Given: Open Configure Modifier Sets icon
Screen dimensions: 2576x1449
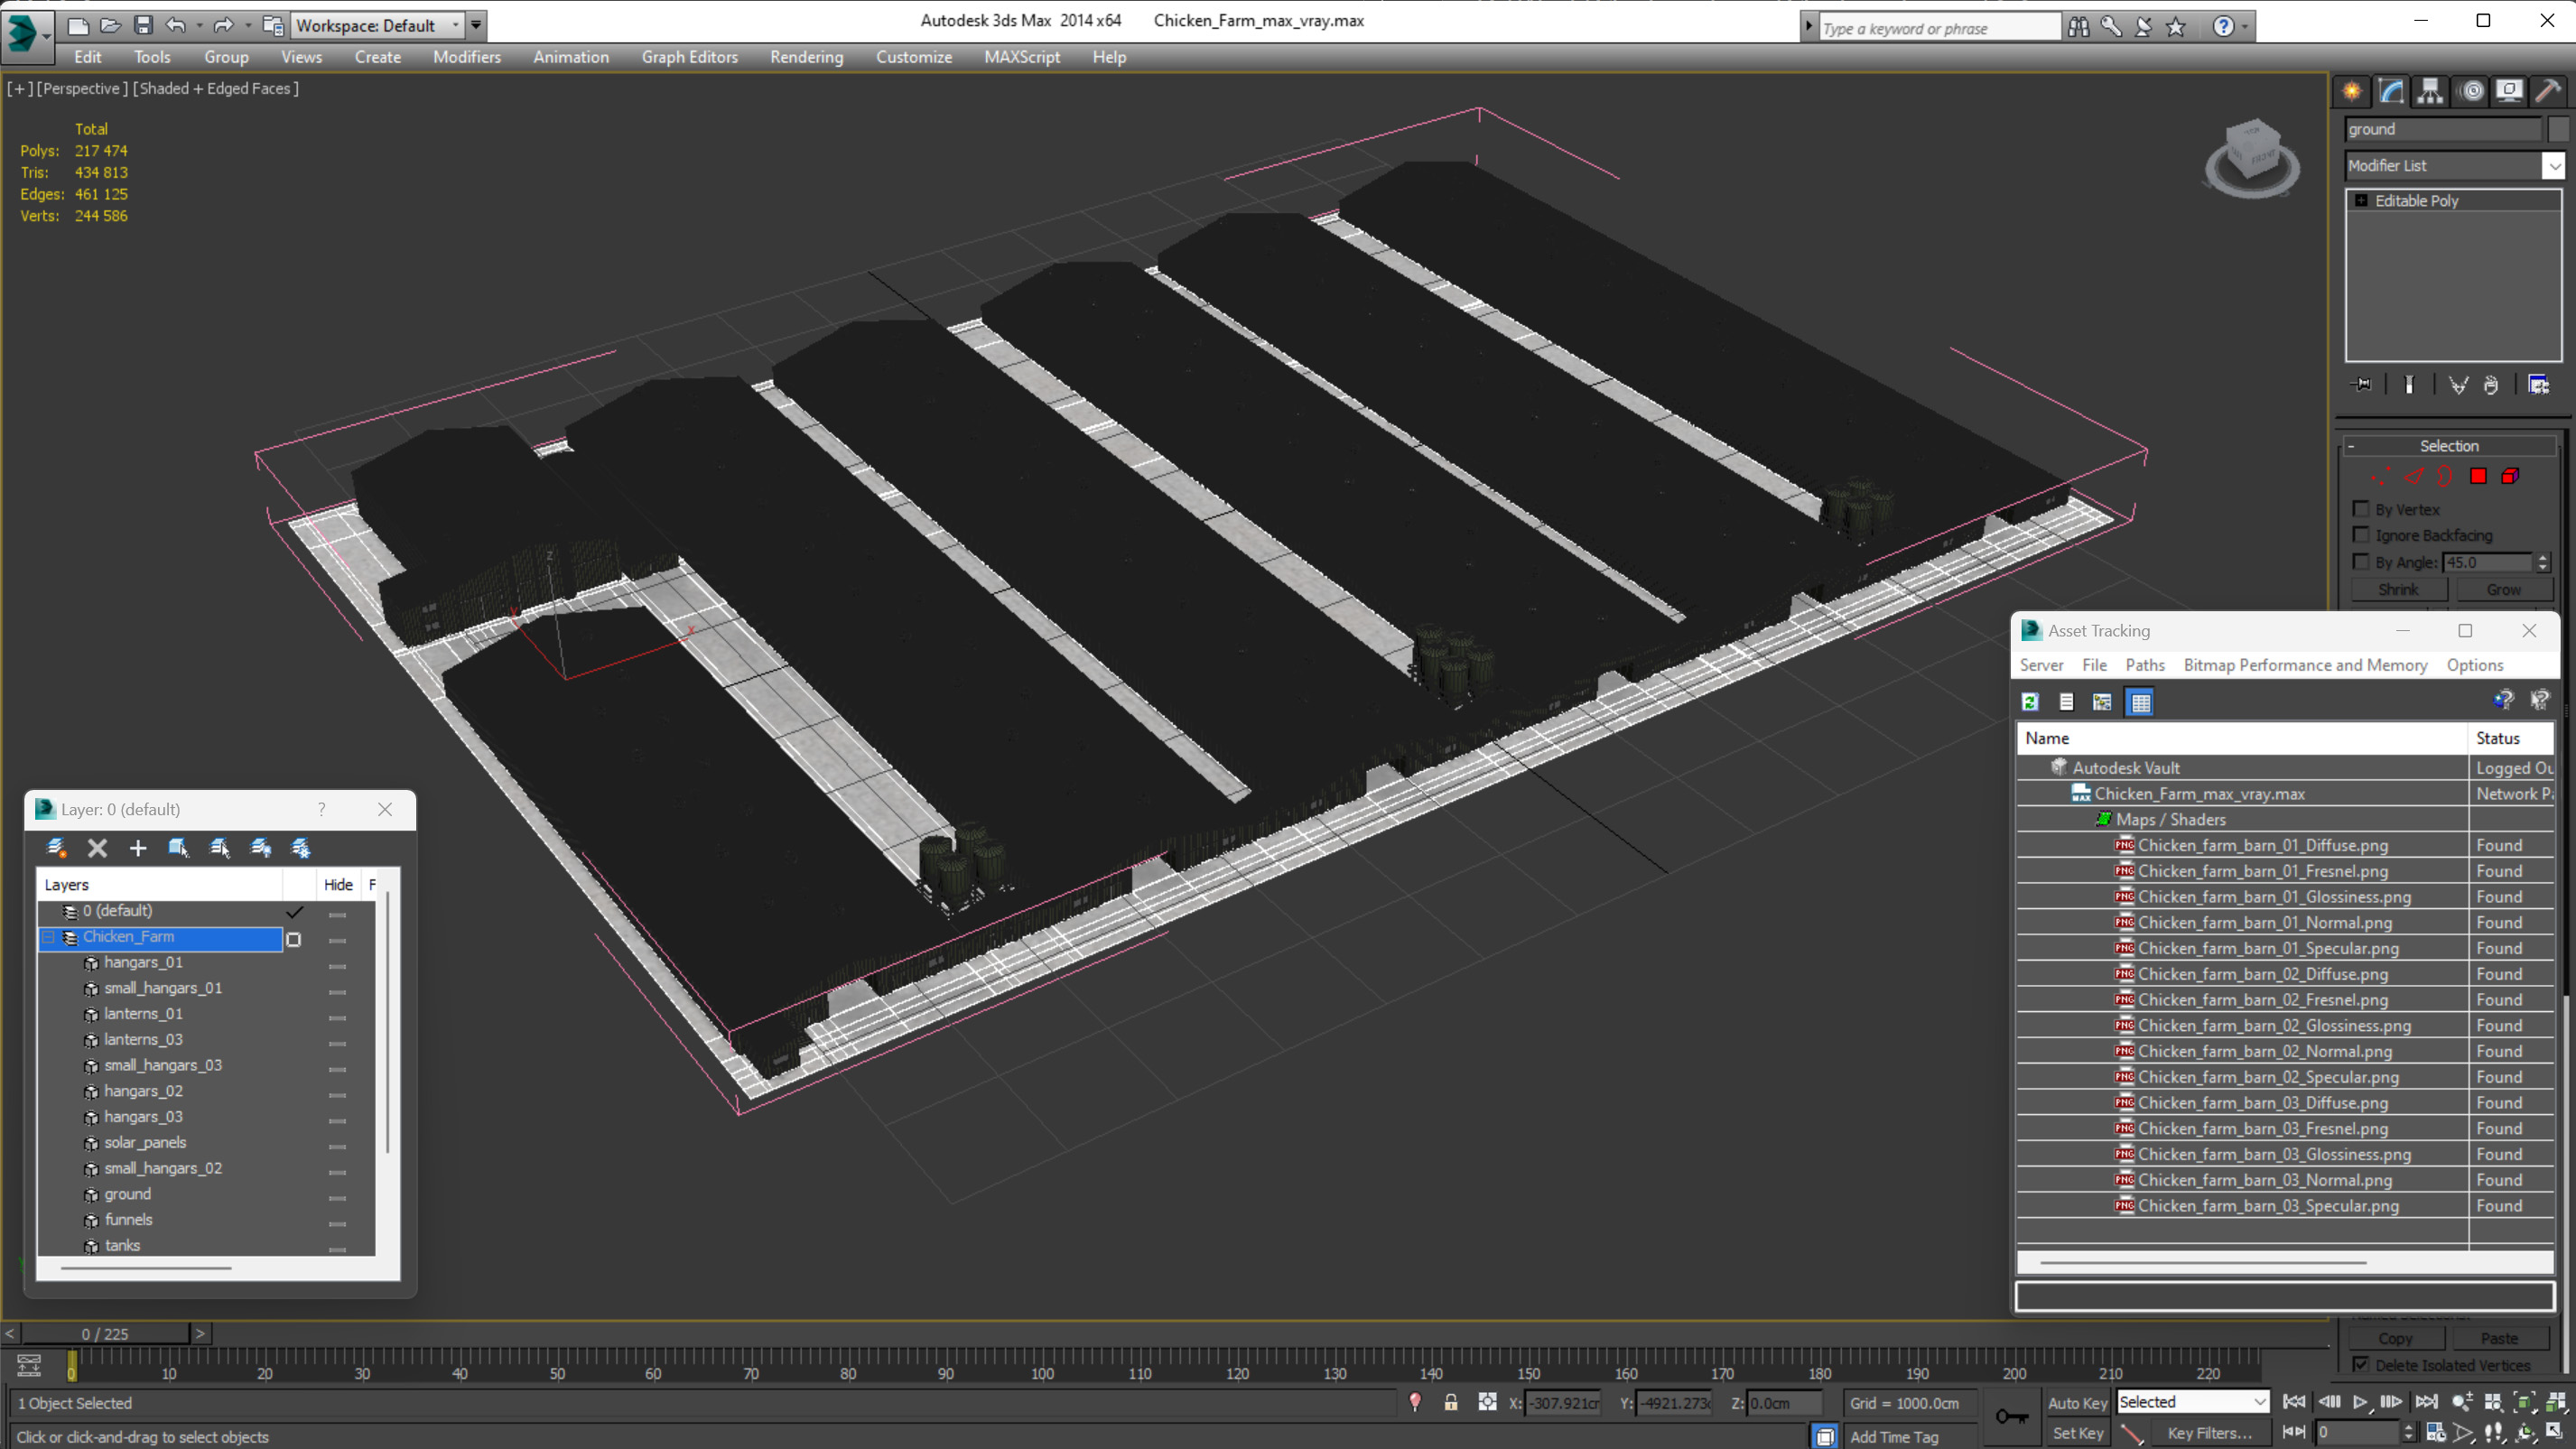Looking at the screenshot, I should click(2540, 385).
